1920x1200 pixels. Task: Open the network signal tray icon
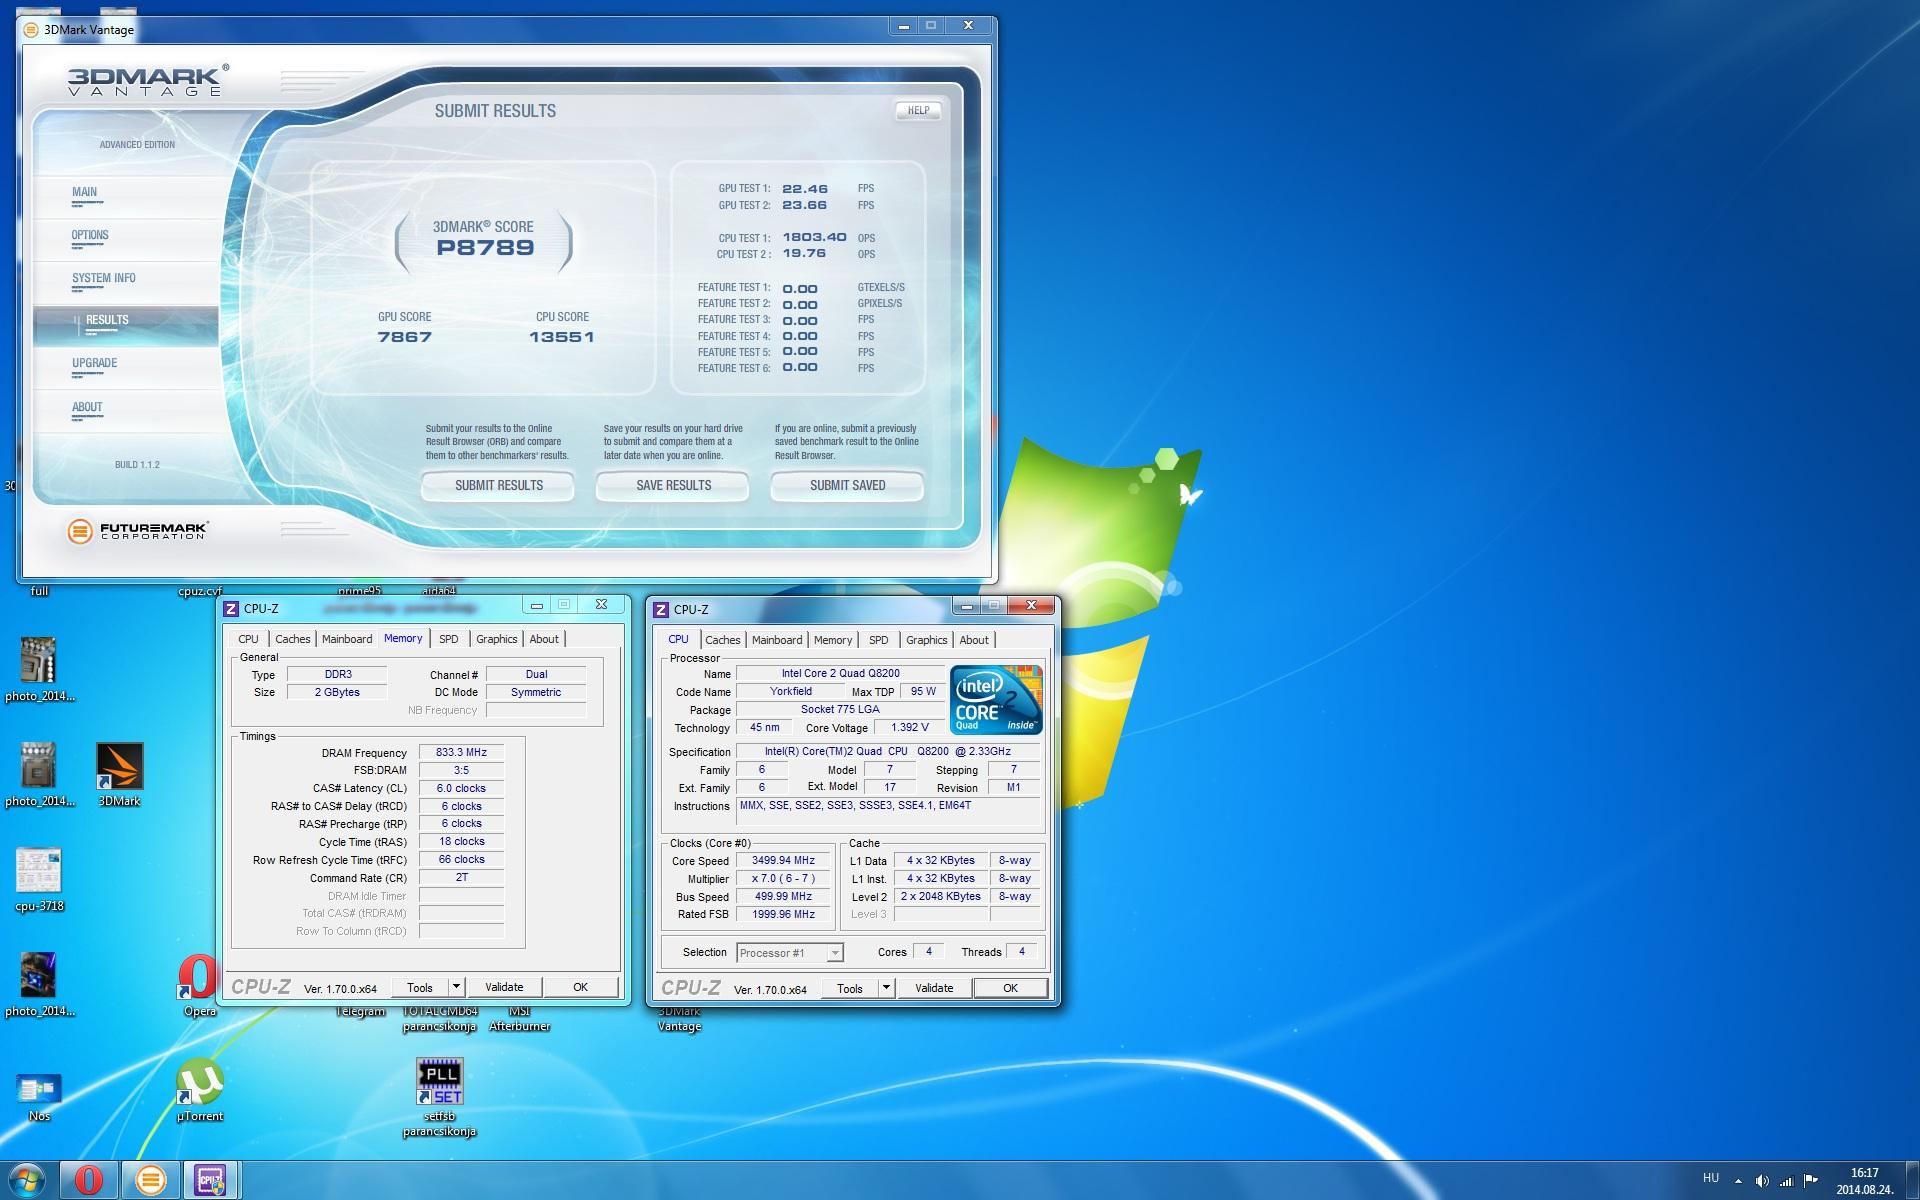coord(1786,1181)
